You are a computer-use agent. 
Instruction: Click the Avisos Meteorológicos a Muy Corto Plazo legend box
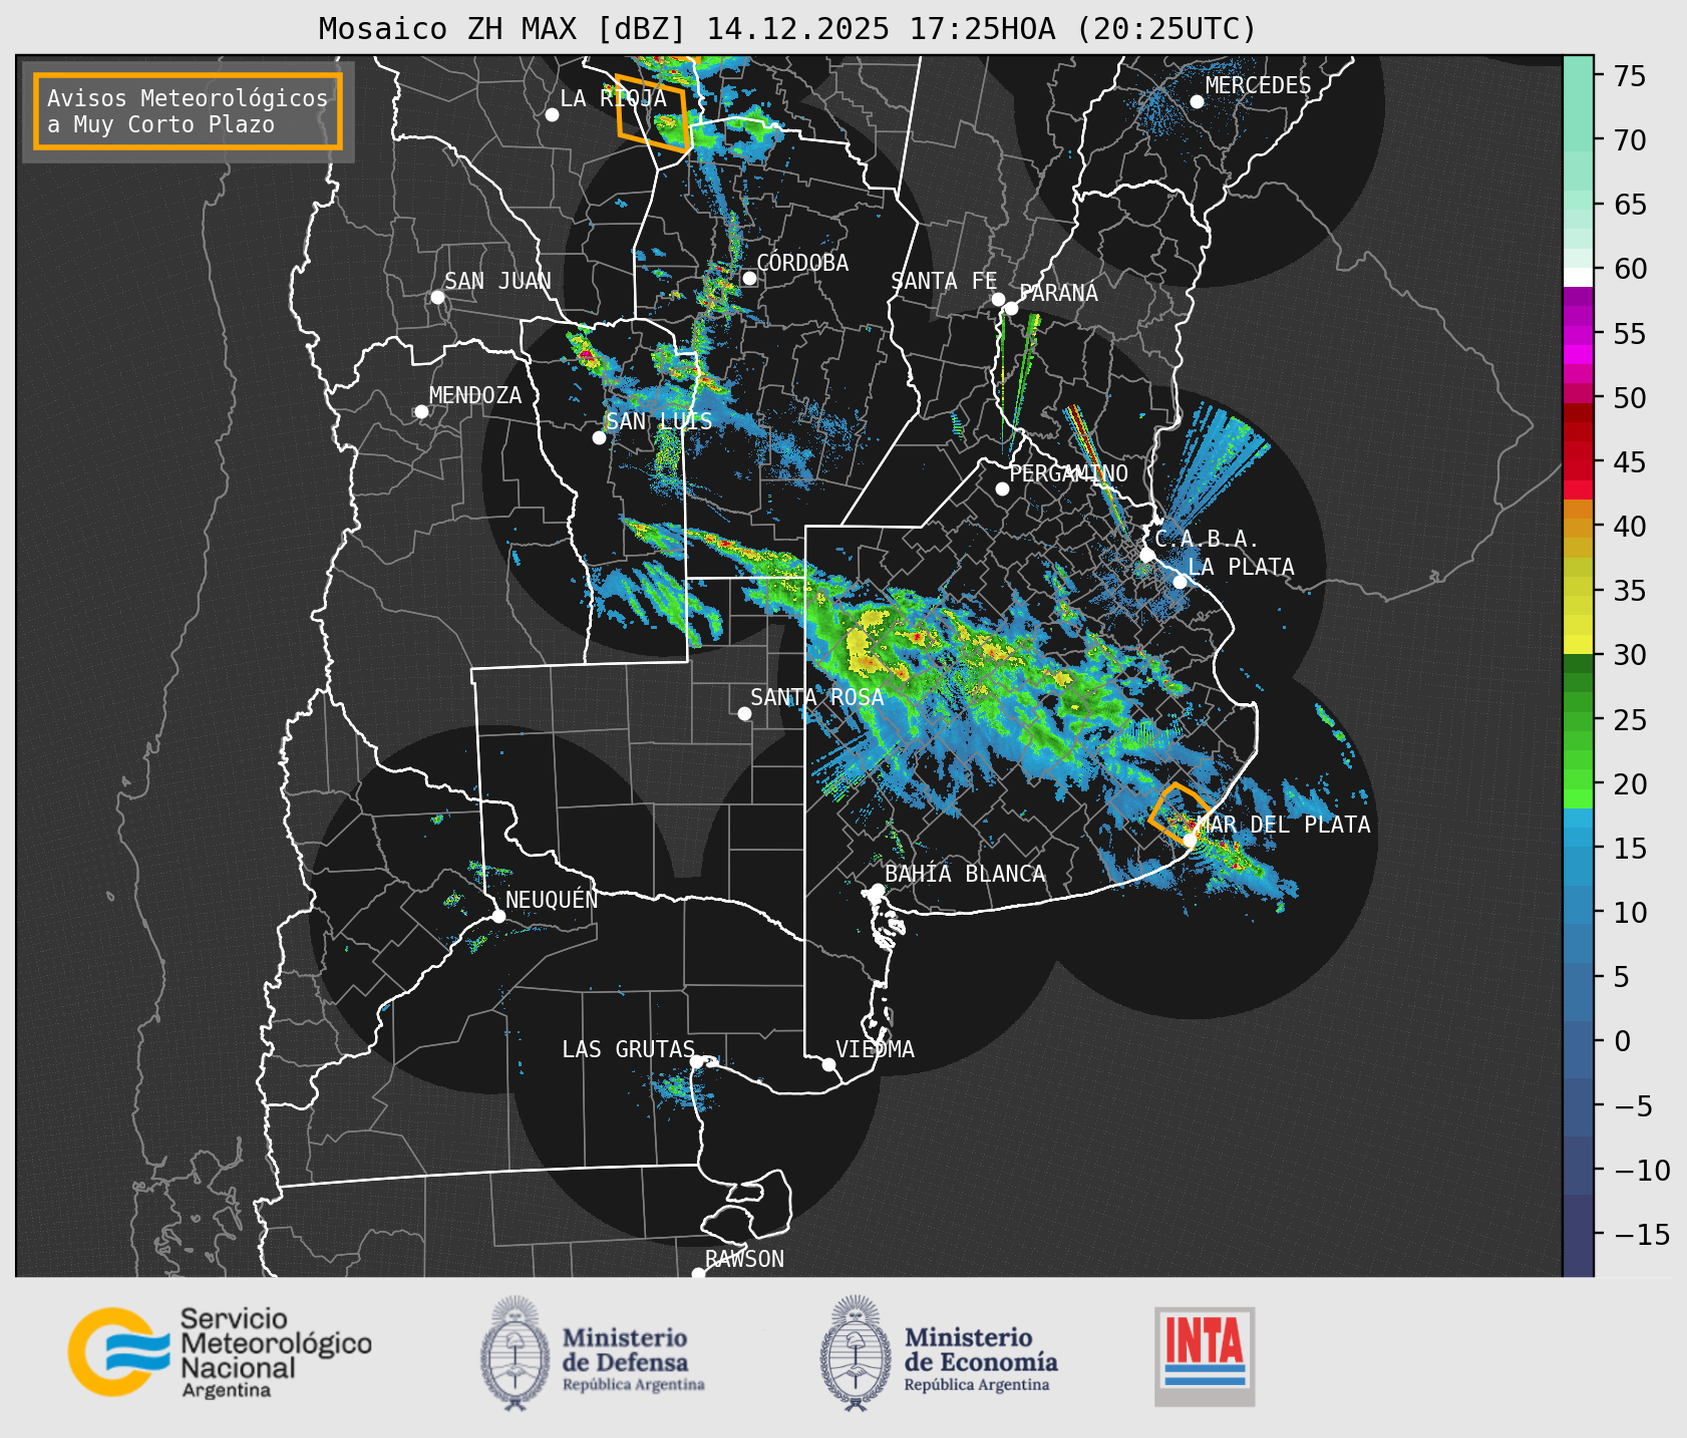(188, 111)
